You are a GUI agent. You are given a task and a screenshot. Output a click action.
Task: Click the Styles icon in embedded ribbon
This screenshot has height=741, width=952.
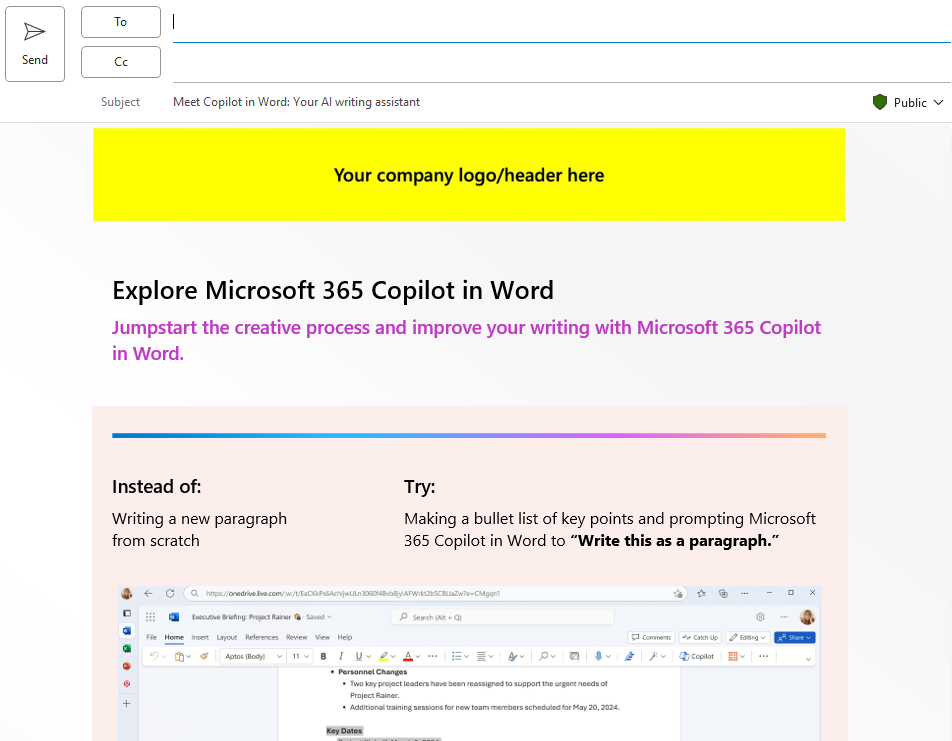513,656
